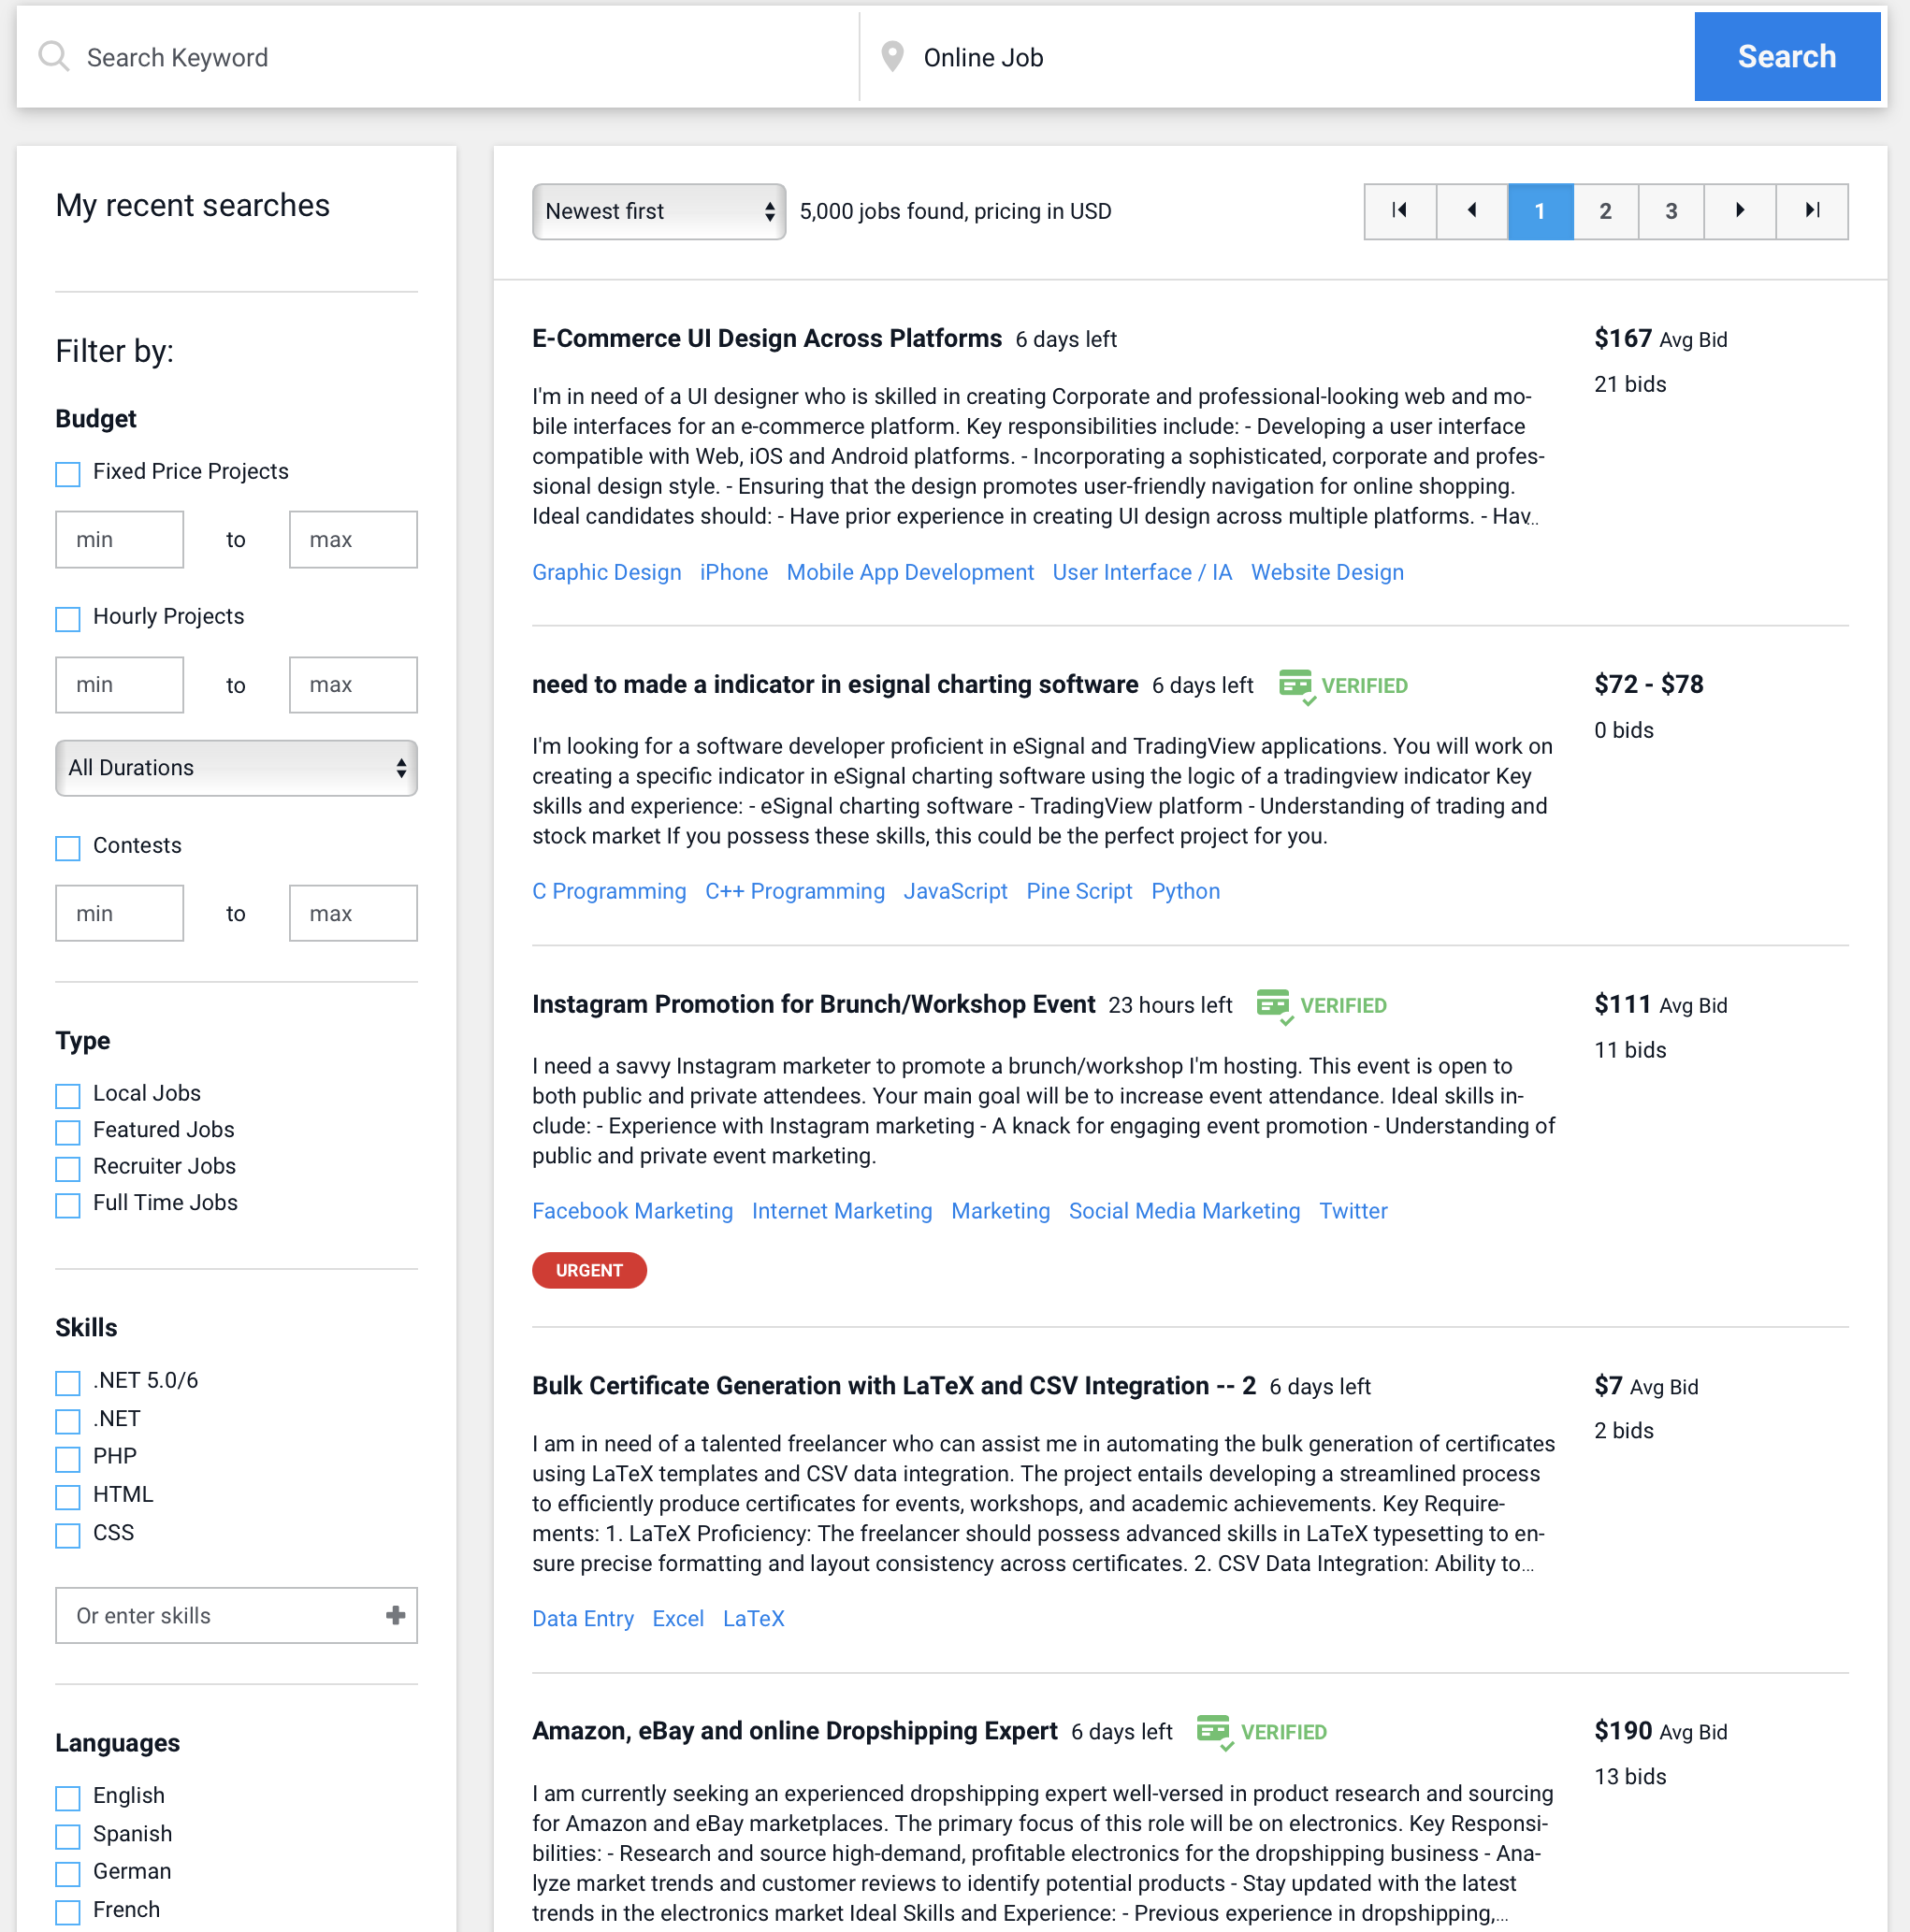Go to results page 2
1910x1932 pixels.
click(x=1605, y=211)
